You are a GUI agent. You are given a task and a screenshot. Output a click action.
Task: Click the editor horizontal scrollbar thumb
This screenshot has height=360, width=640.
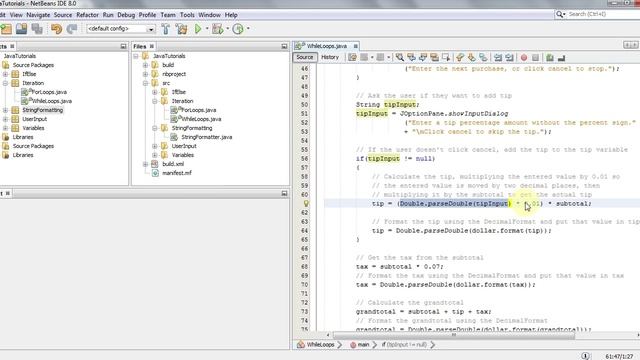454,335
